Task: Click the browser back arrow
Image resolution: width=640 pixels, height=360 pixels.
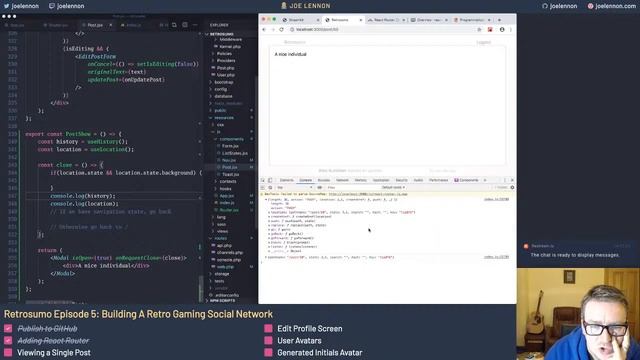Action: pyautogui.click(x=264, y=29)
